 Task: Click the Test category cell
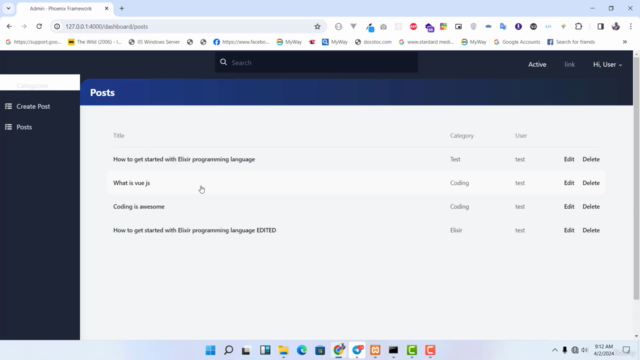click(x=455, y=159)
